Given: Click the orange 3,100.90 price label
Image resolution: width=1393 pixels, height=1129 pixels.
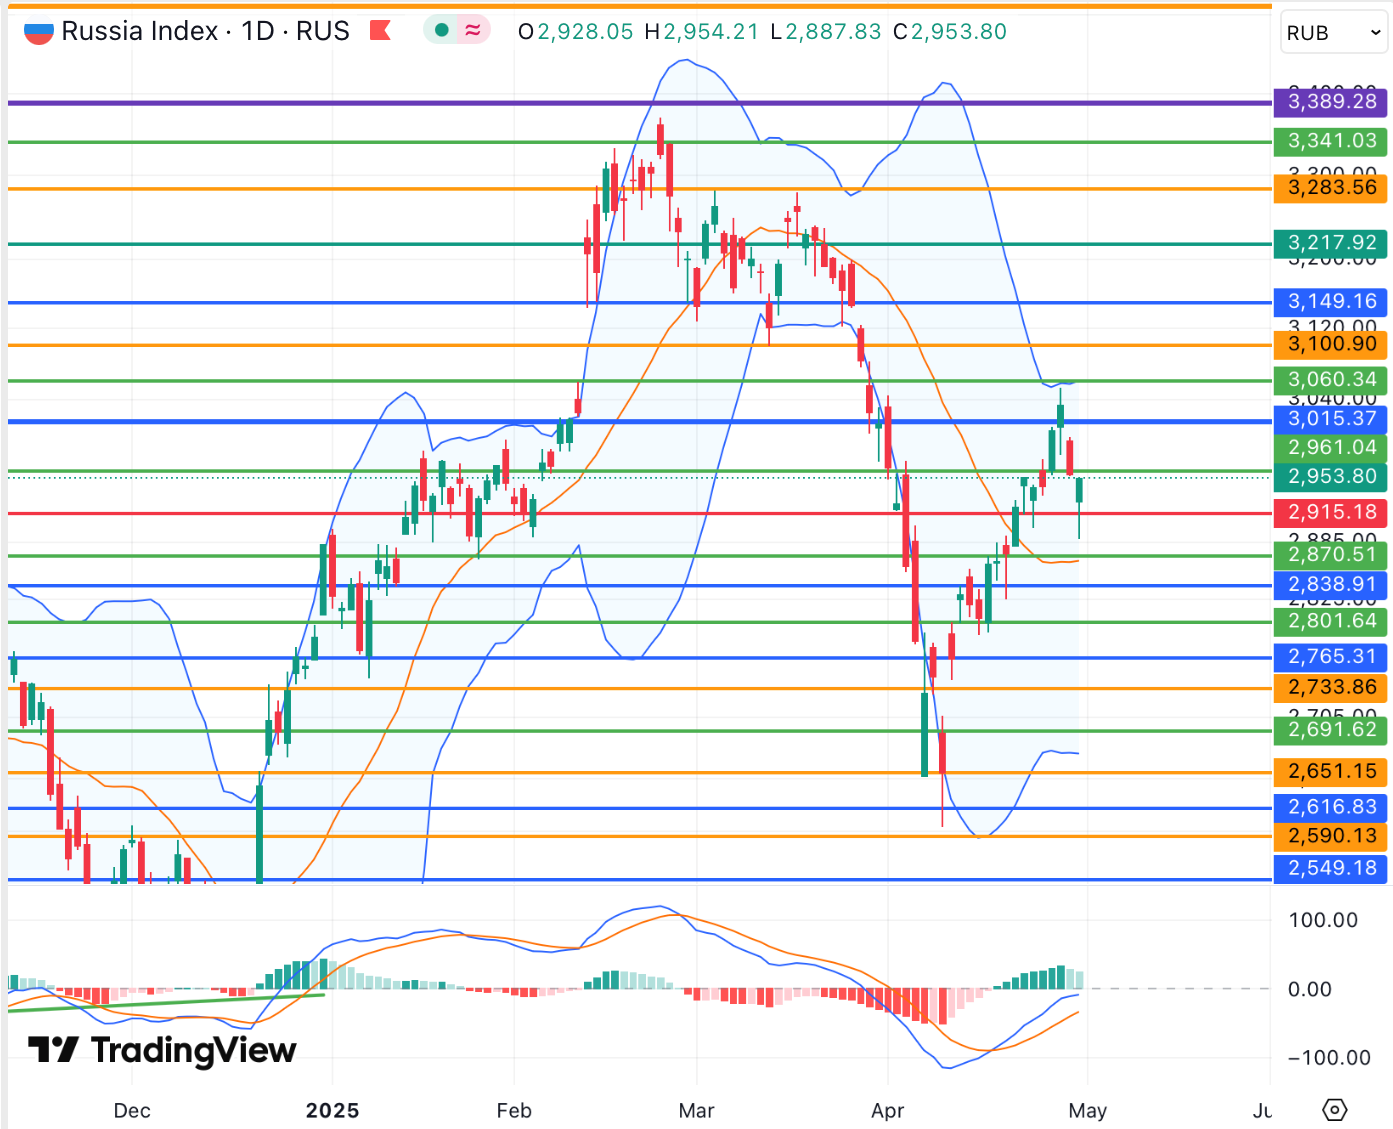Looking at the screenshot, I should [x=1331, y=344].
